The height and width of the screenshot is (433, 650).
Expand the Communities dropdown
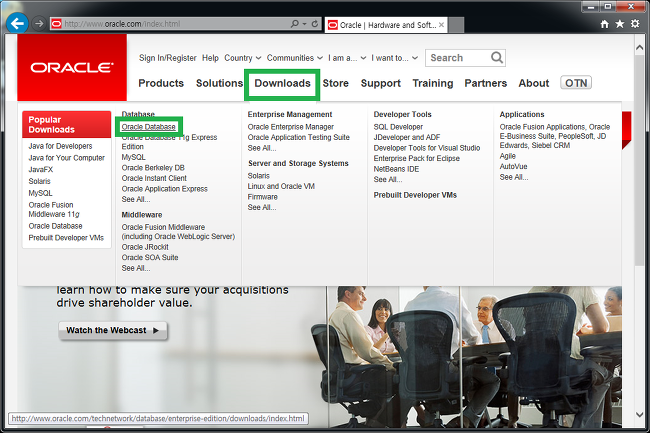point(294,58)
